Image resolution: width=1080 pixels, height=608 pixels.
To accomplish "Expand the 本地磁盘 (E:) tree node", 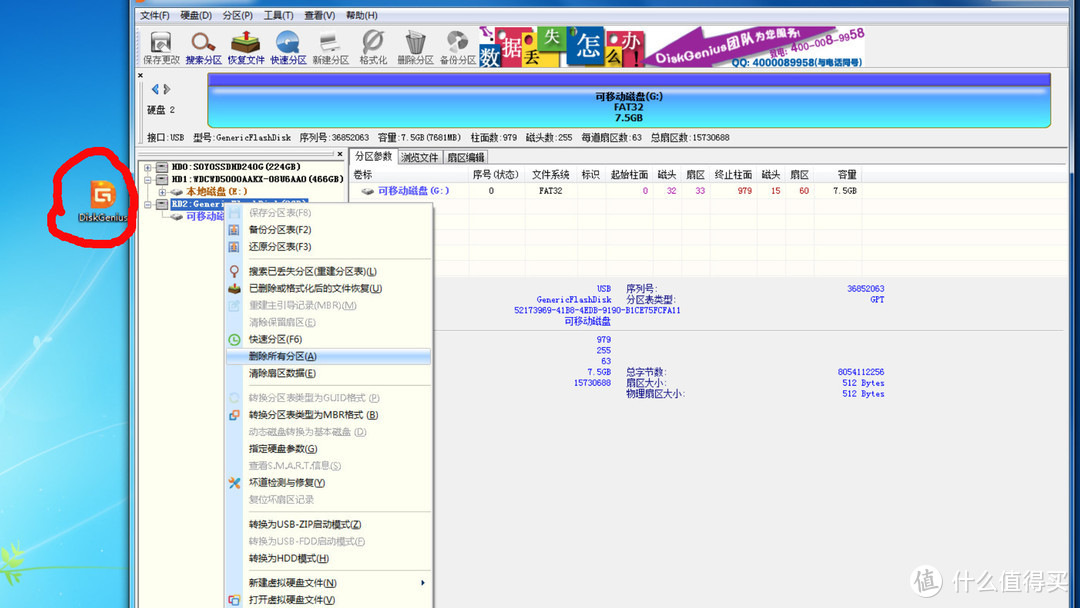I will pos(161,191).
